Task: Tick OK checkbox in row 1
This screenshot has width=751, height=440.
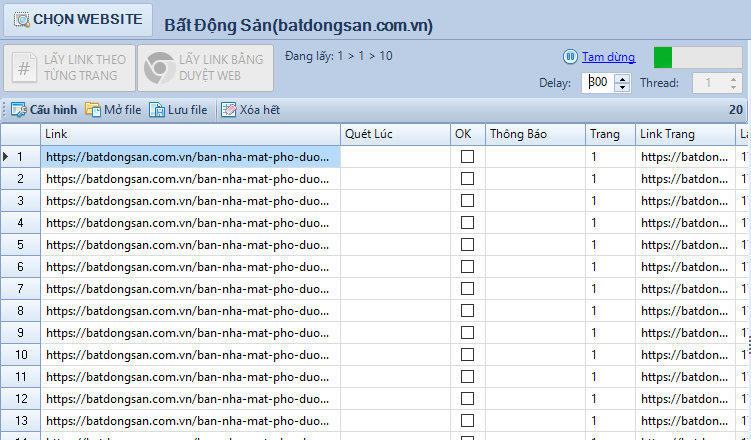Action: click(x=467, y=157)
